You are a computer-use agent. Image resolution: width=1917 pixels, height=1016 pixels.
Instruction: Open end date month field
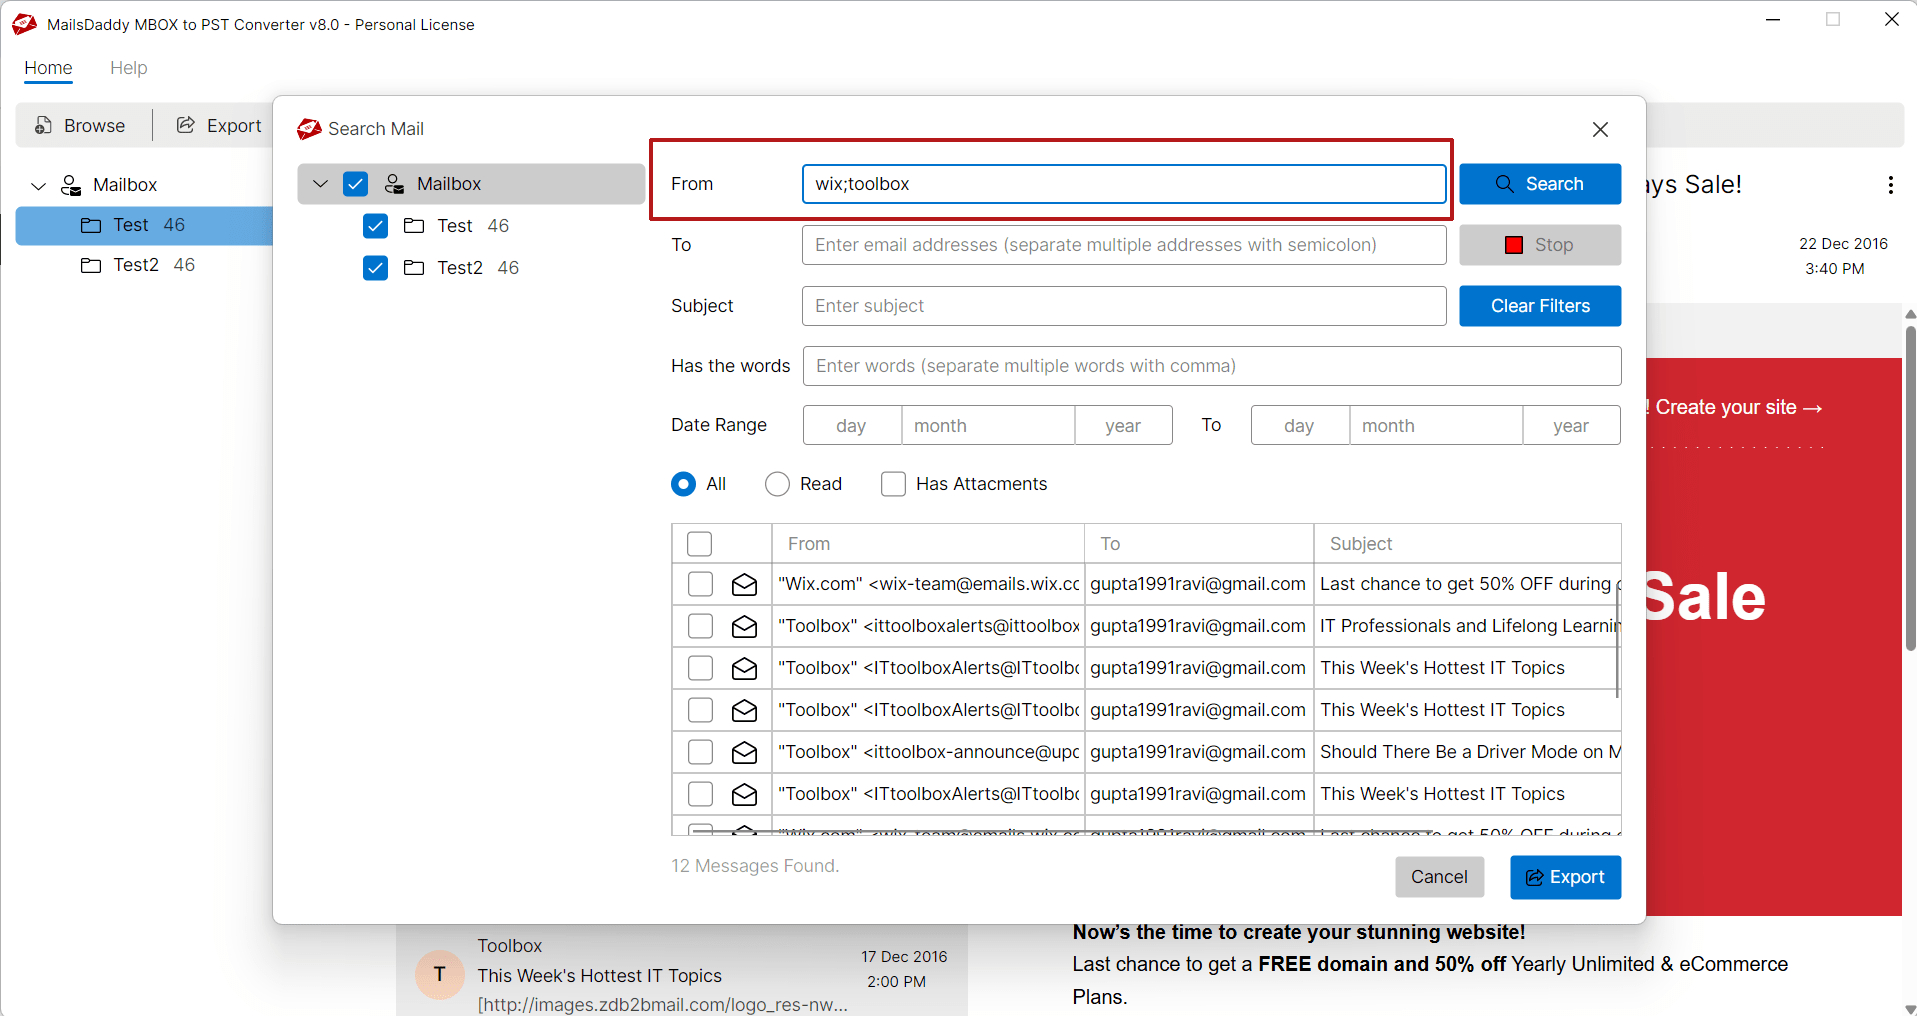point(1436,425)
